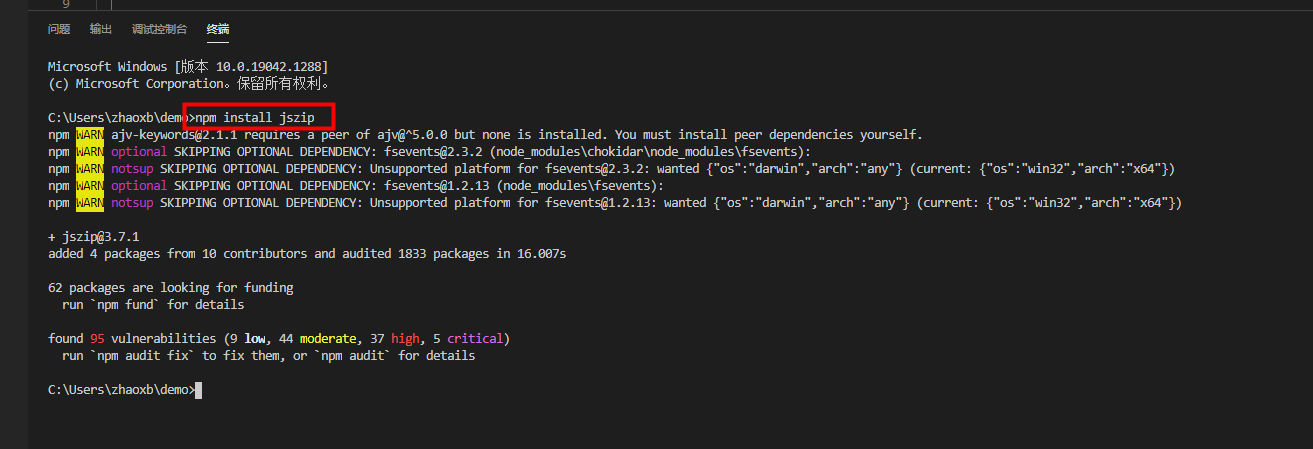Click the editor line number 9

click(x=66, y=4)
